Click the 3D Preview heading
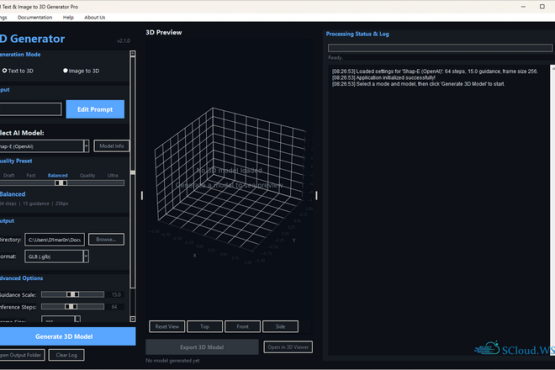The height and width of the screenshot is (370, 555). coord(164,32)
